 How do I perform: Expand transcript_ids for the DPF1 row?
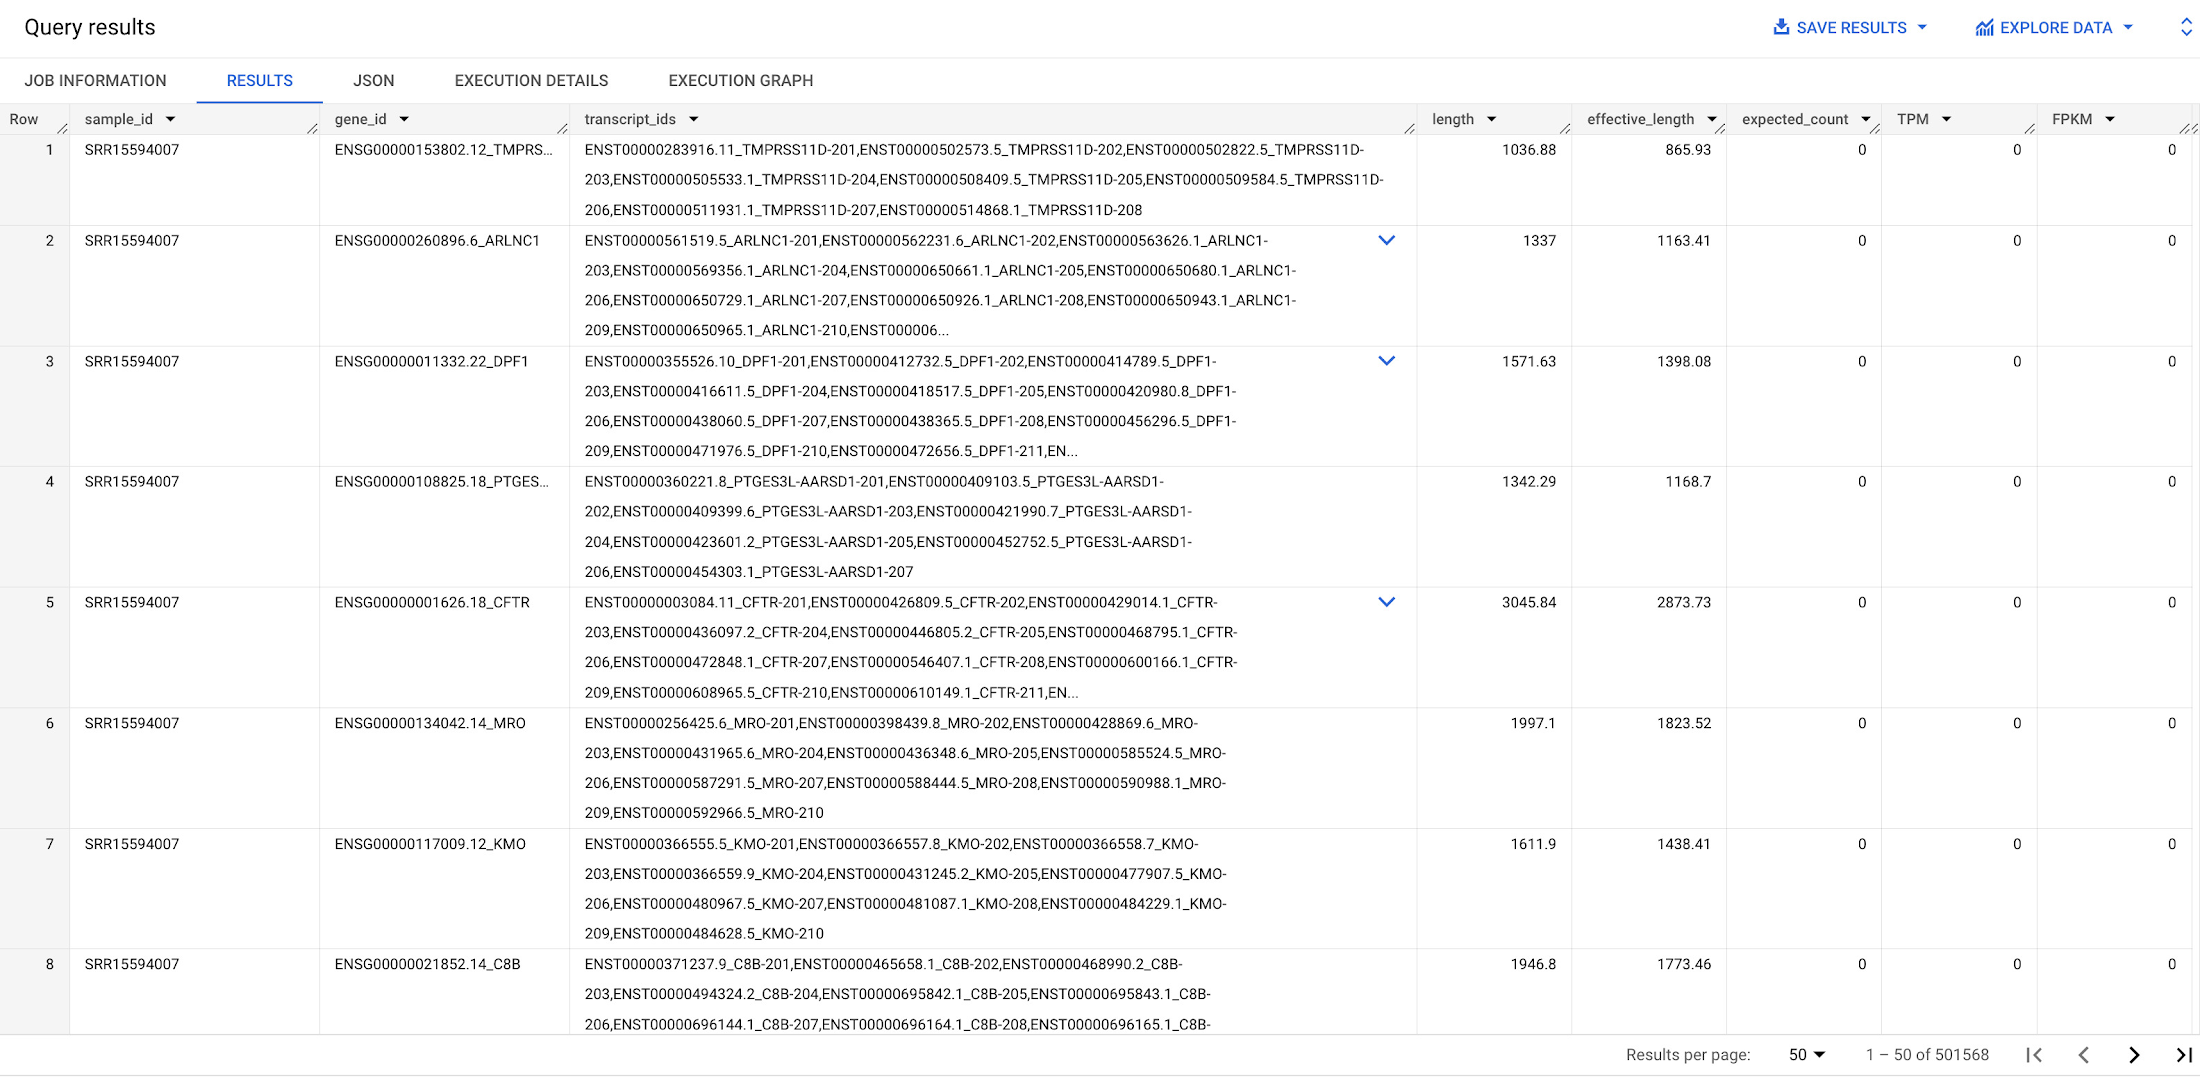tap(1387, 361)
